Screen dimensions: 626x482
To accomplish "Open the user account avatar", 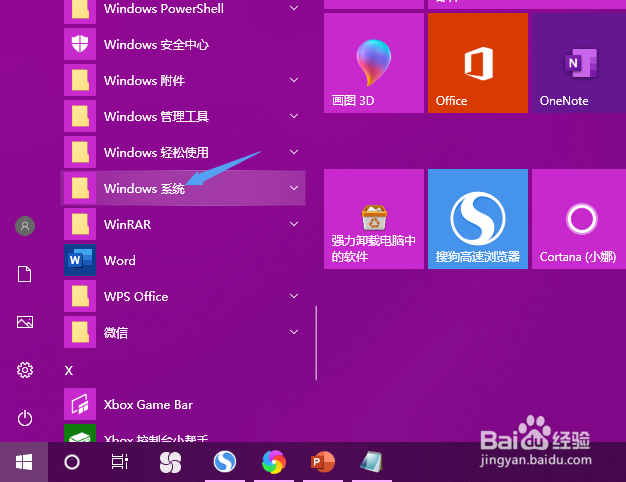I will 25,226.
